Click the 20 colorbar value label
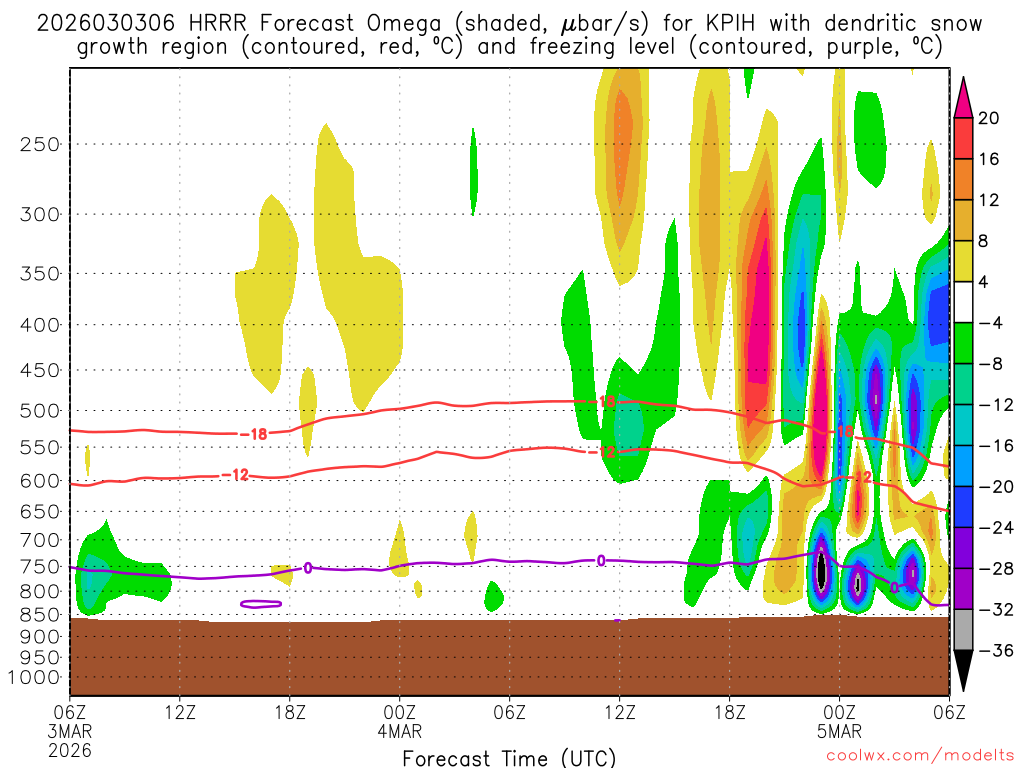The width and height of the screenshot is (1024, 768). [x=989, y=118]
